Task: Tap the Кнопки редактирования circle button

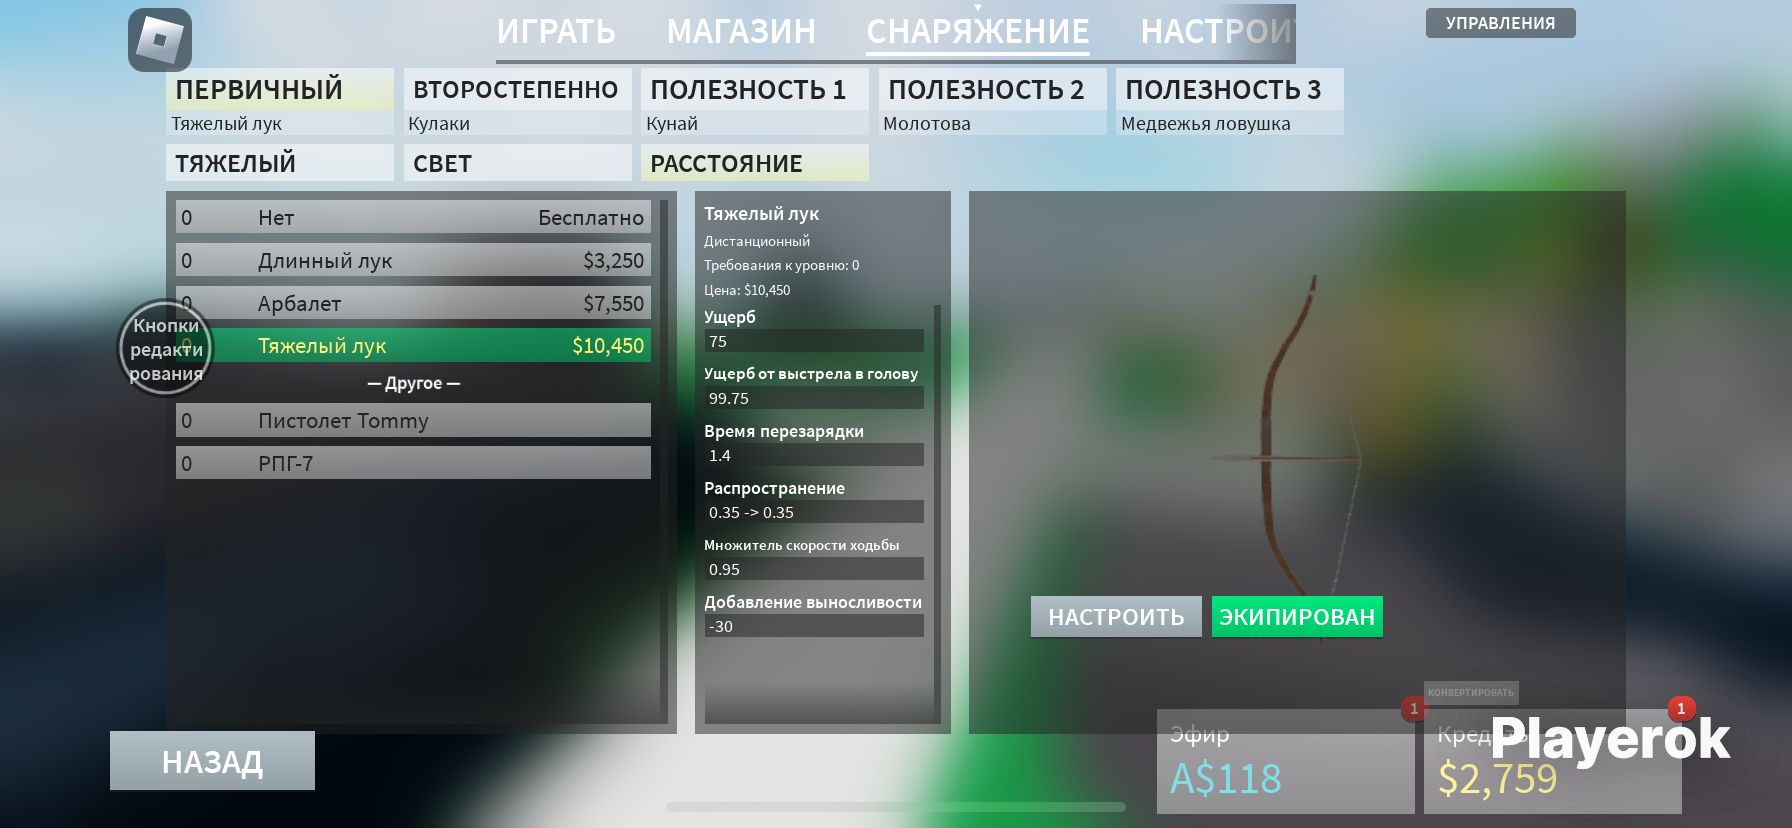Action: point(166,348)
